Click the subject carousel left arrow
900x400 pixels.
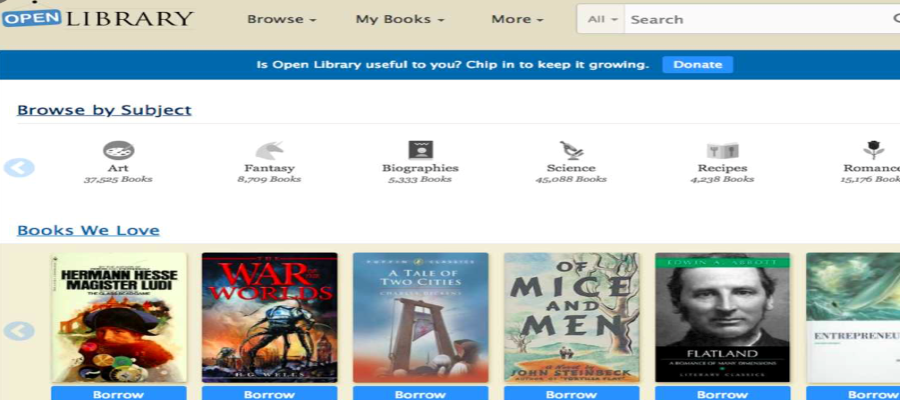click(19, 168)
